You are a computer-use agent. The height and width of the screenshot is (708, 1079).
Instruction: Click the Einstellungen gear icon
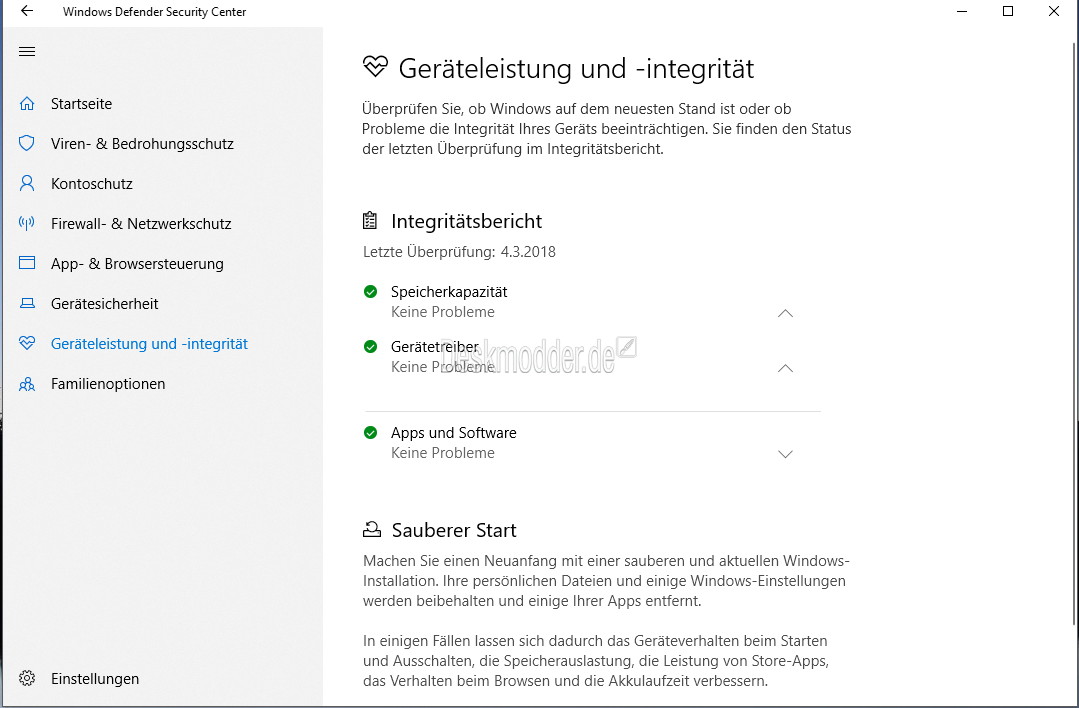click(x=27, y=678)
